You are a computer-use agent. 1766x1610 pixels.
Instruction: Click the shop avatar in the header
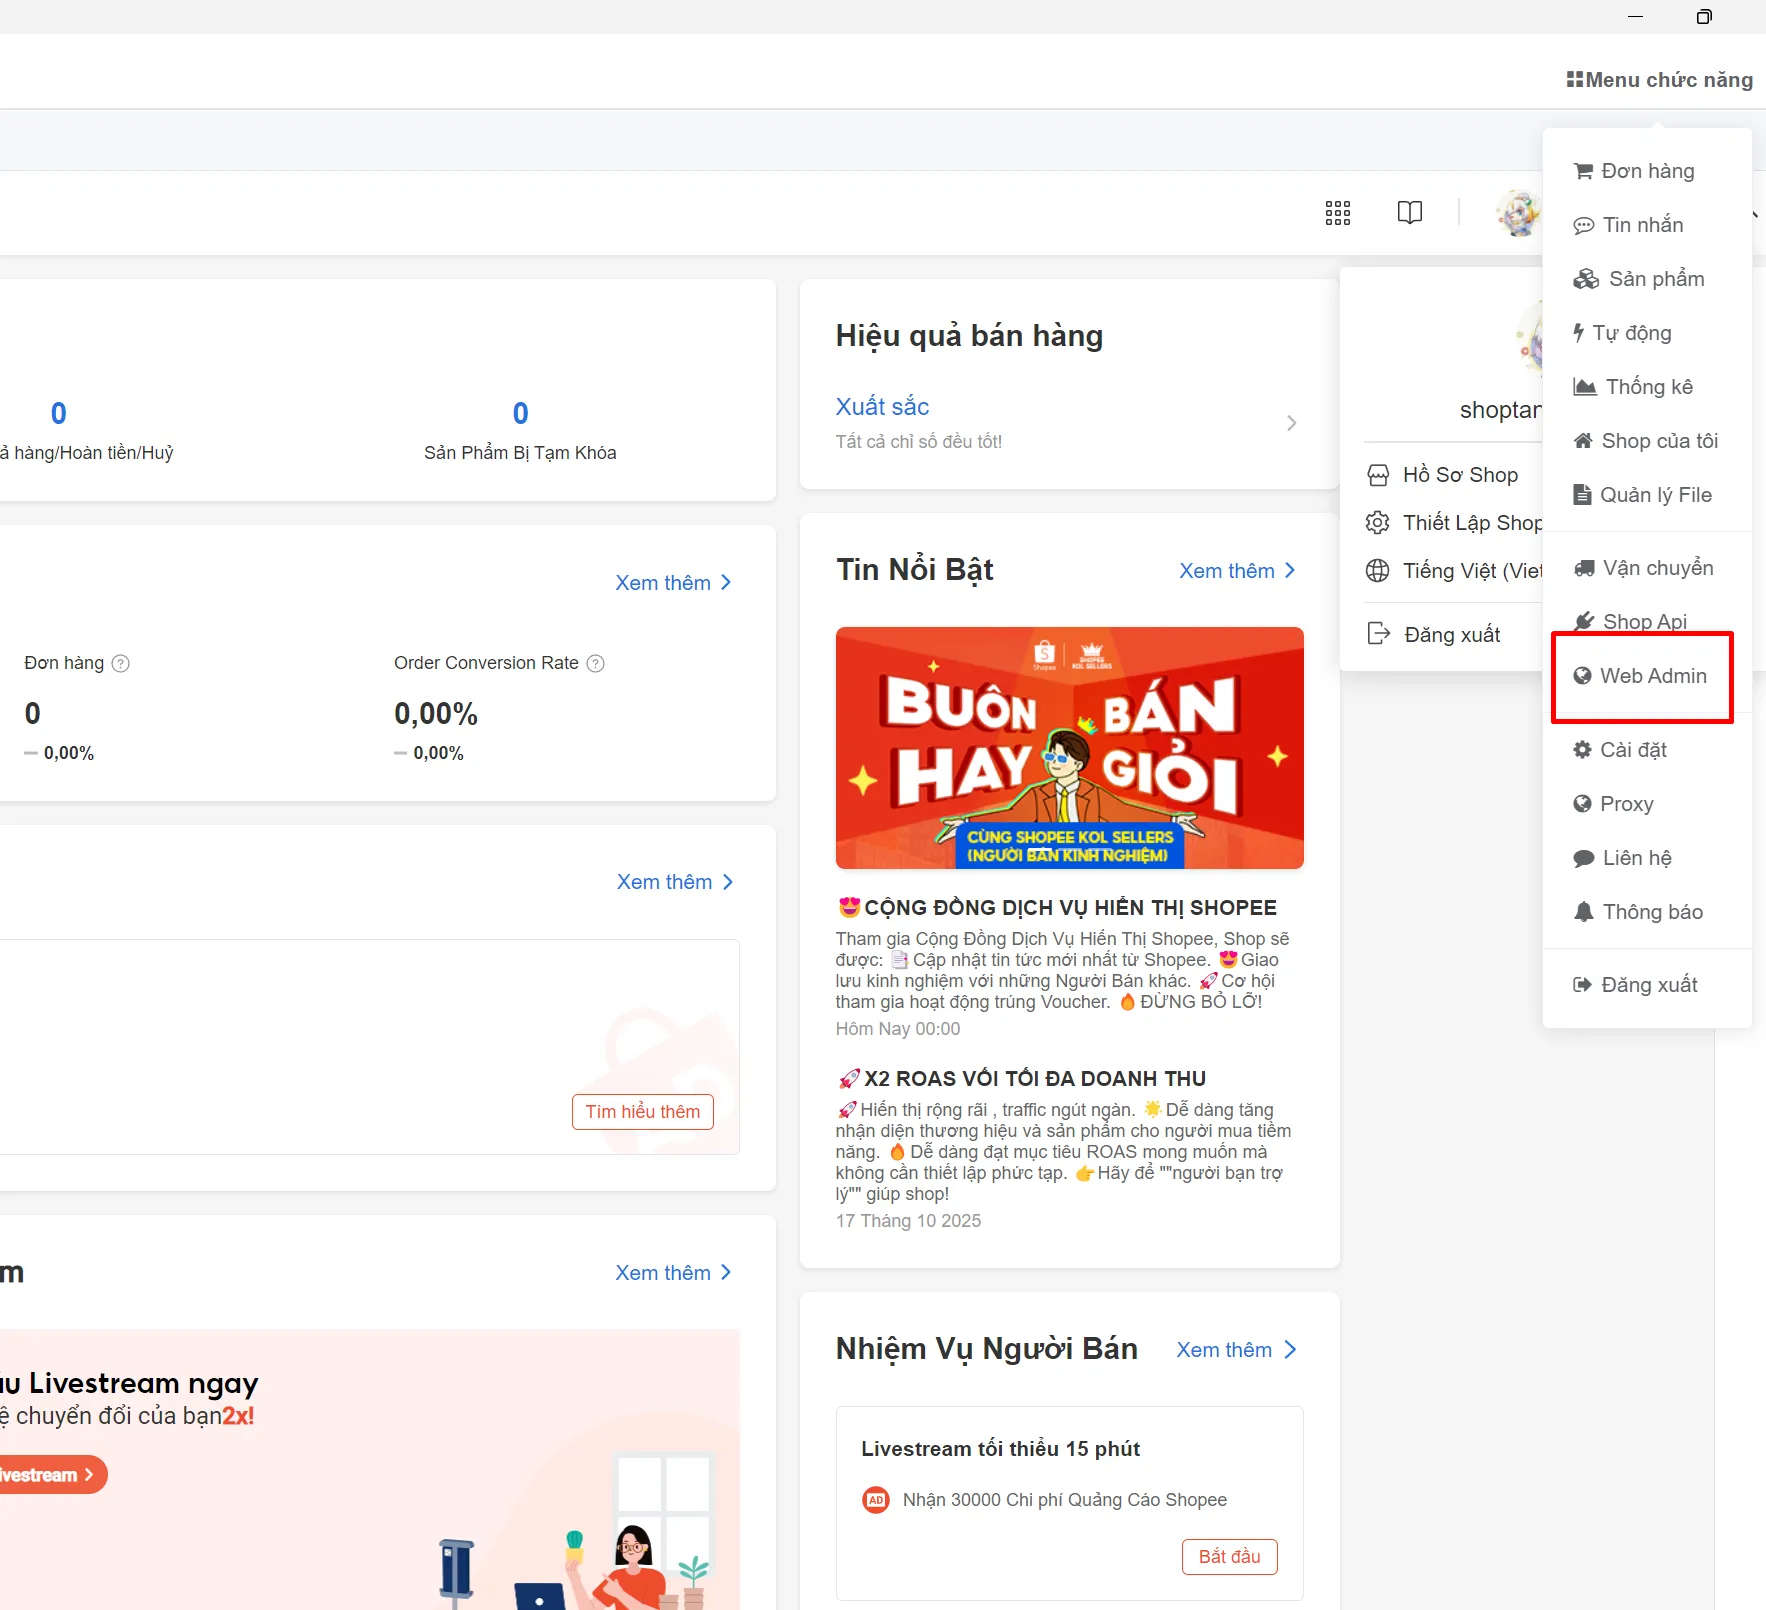(1518, 213)
